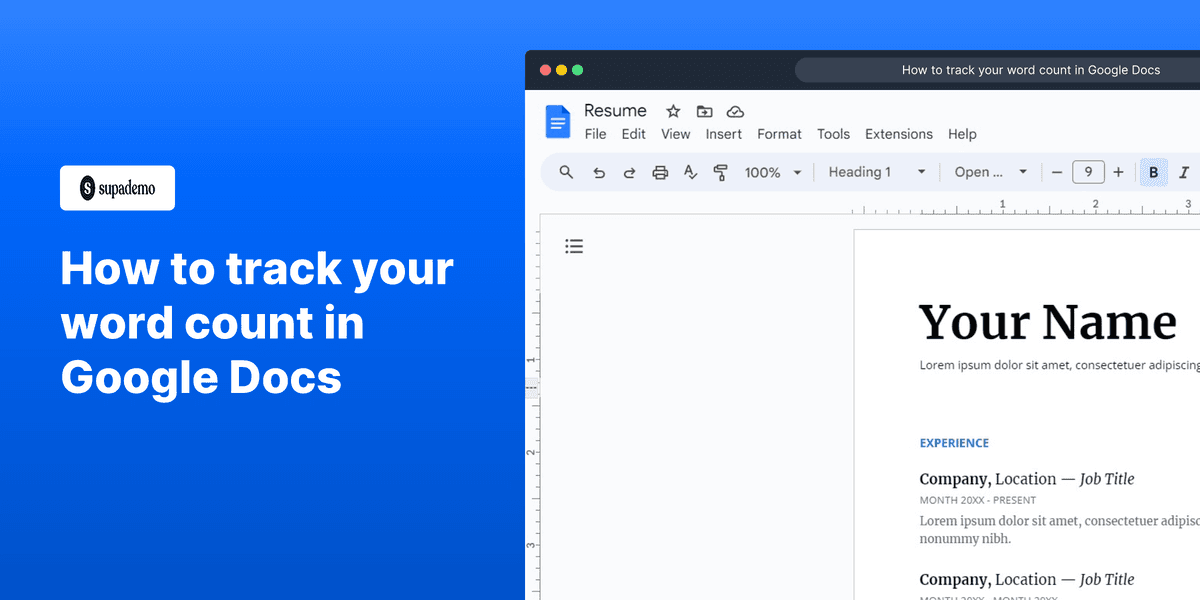
Task: Toggle bold formatting
Action: (x=1153, y=172)
